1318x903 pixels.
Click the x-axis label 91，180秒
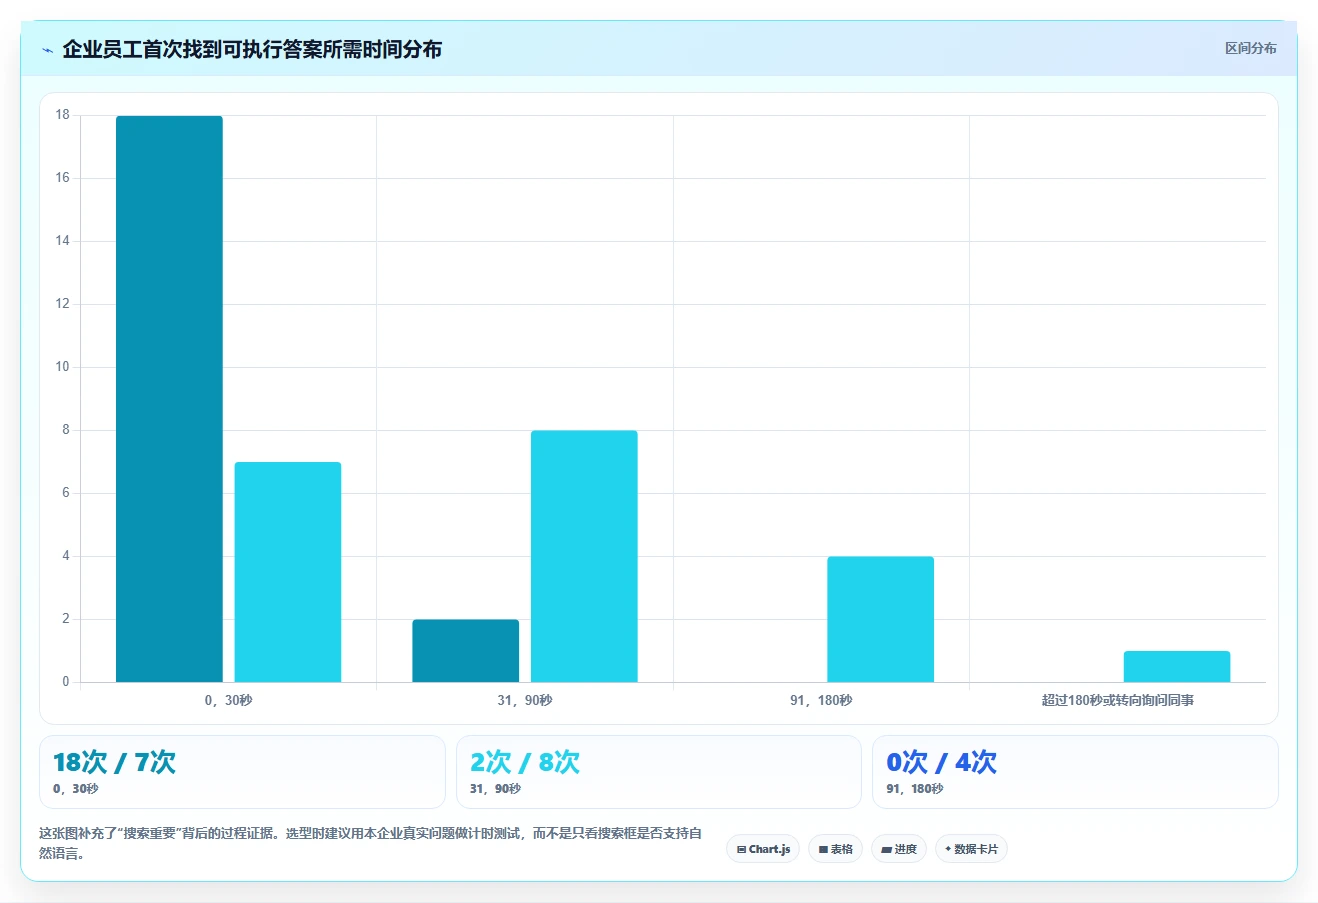coord(821,700)
